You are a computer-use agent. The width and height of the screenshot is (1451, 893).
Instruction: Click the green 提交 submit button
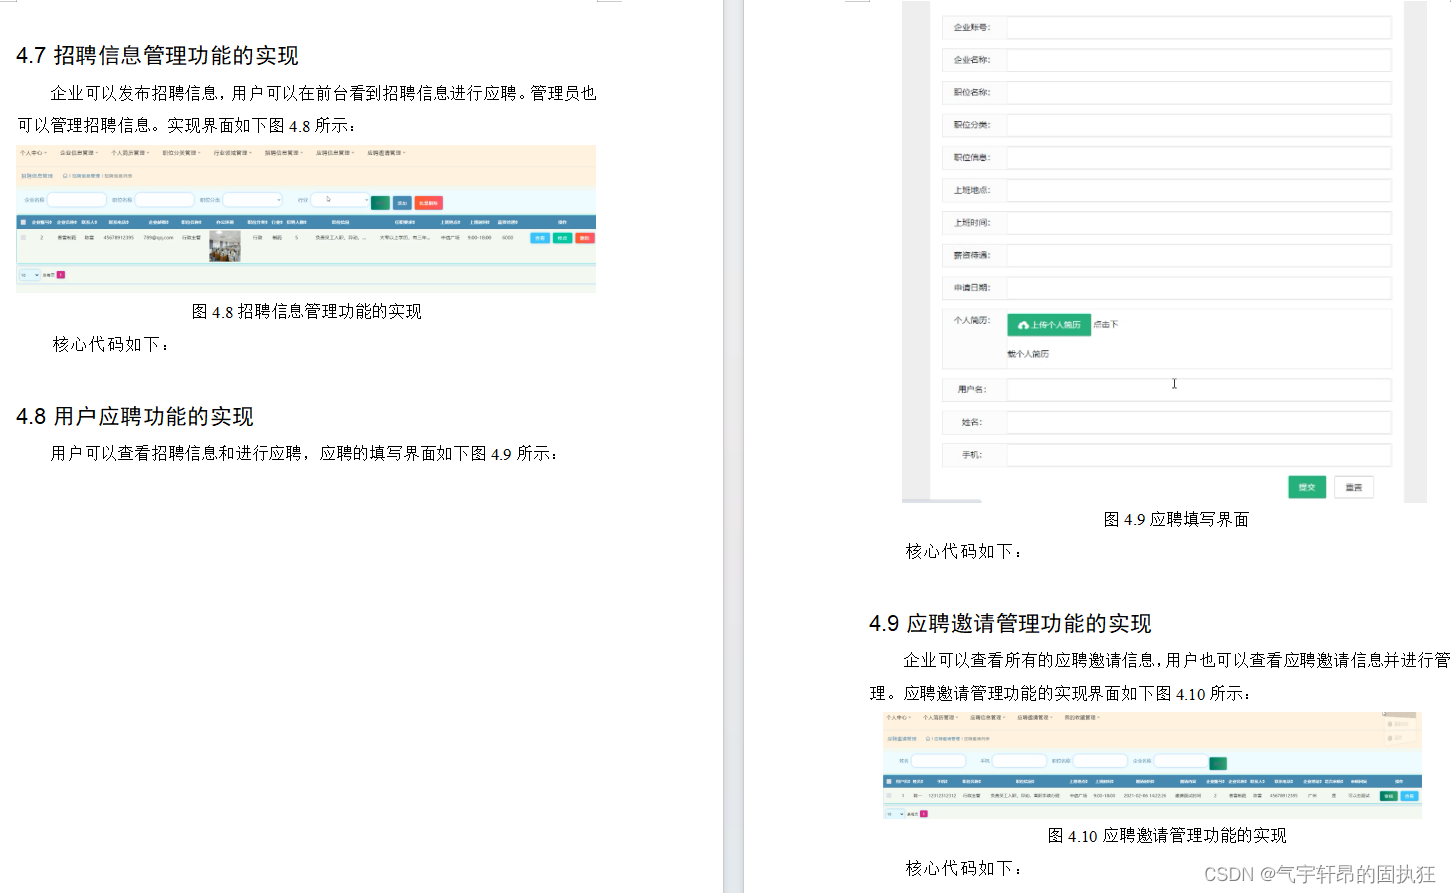coord(1307,487)
